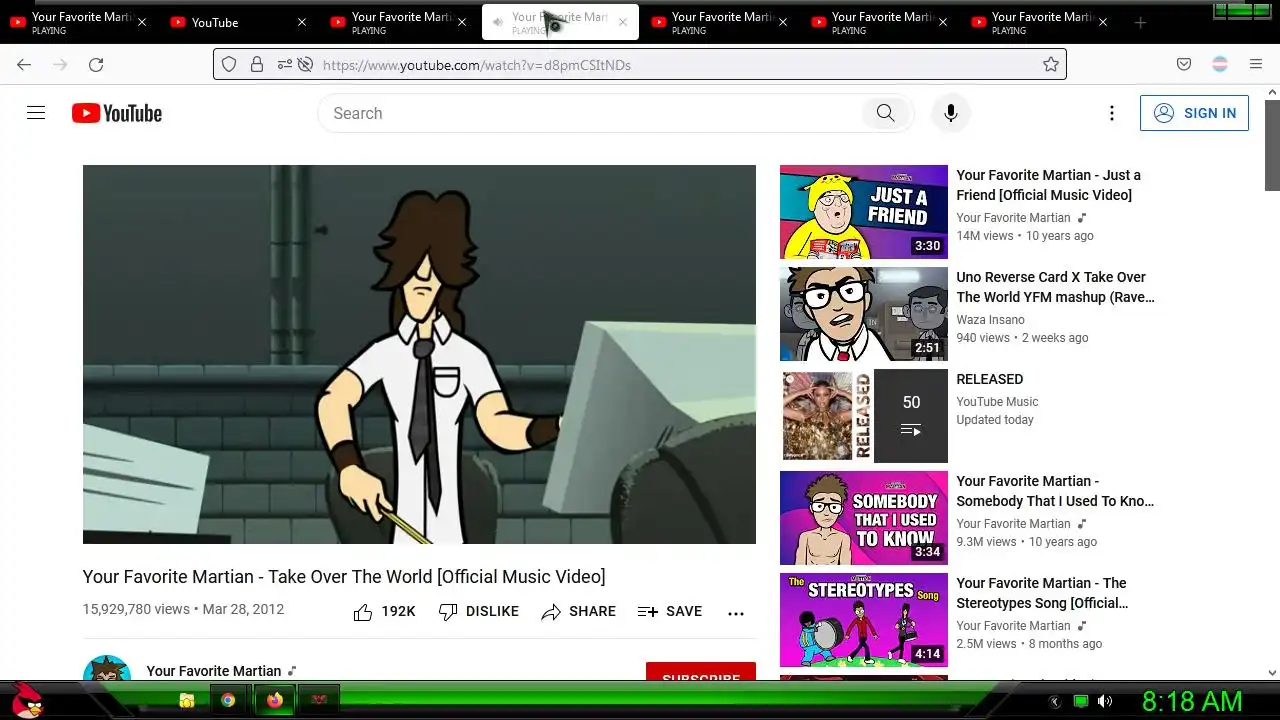Screen dimensions: 1280x720
Task: Save page to Pocket icon
Action: (1184, 64)
